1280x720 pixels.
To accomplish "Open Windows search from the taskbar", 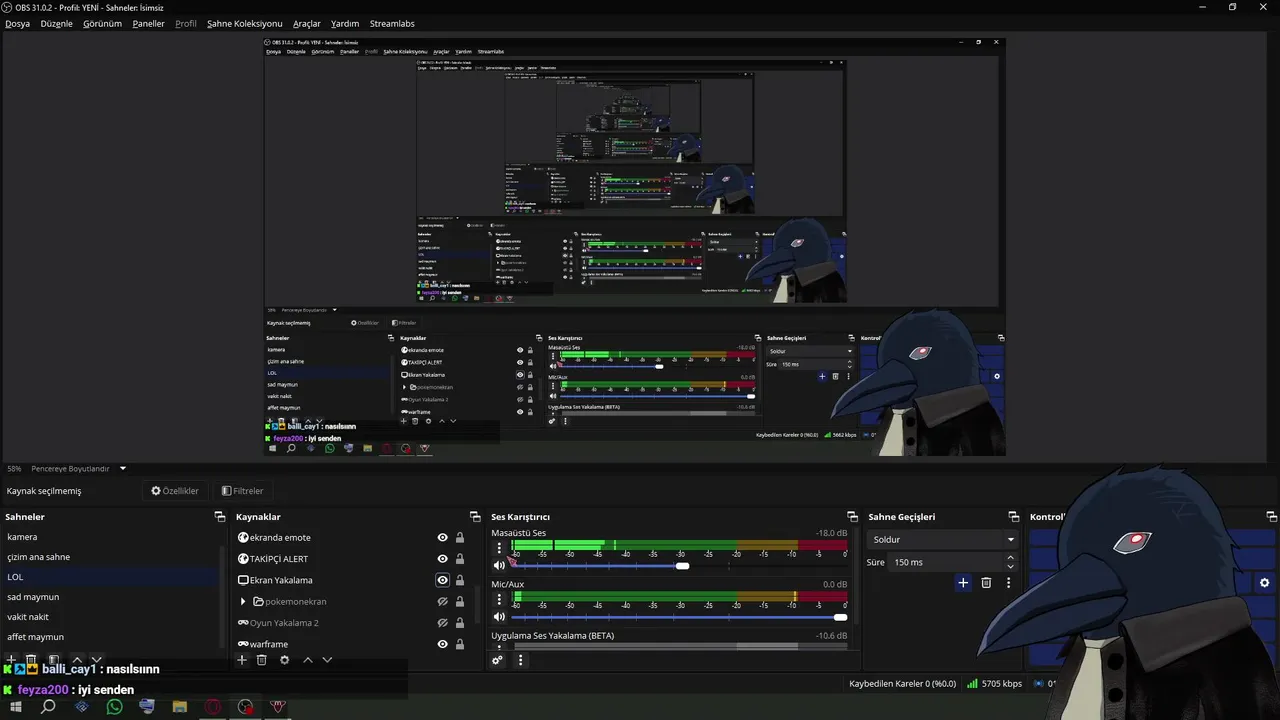I will coord(48,707).
